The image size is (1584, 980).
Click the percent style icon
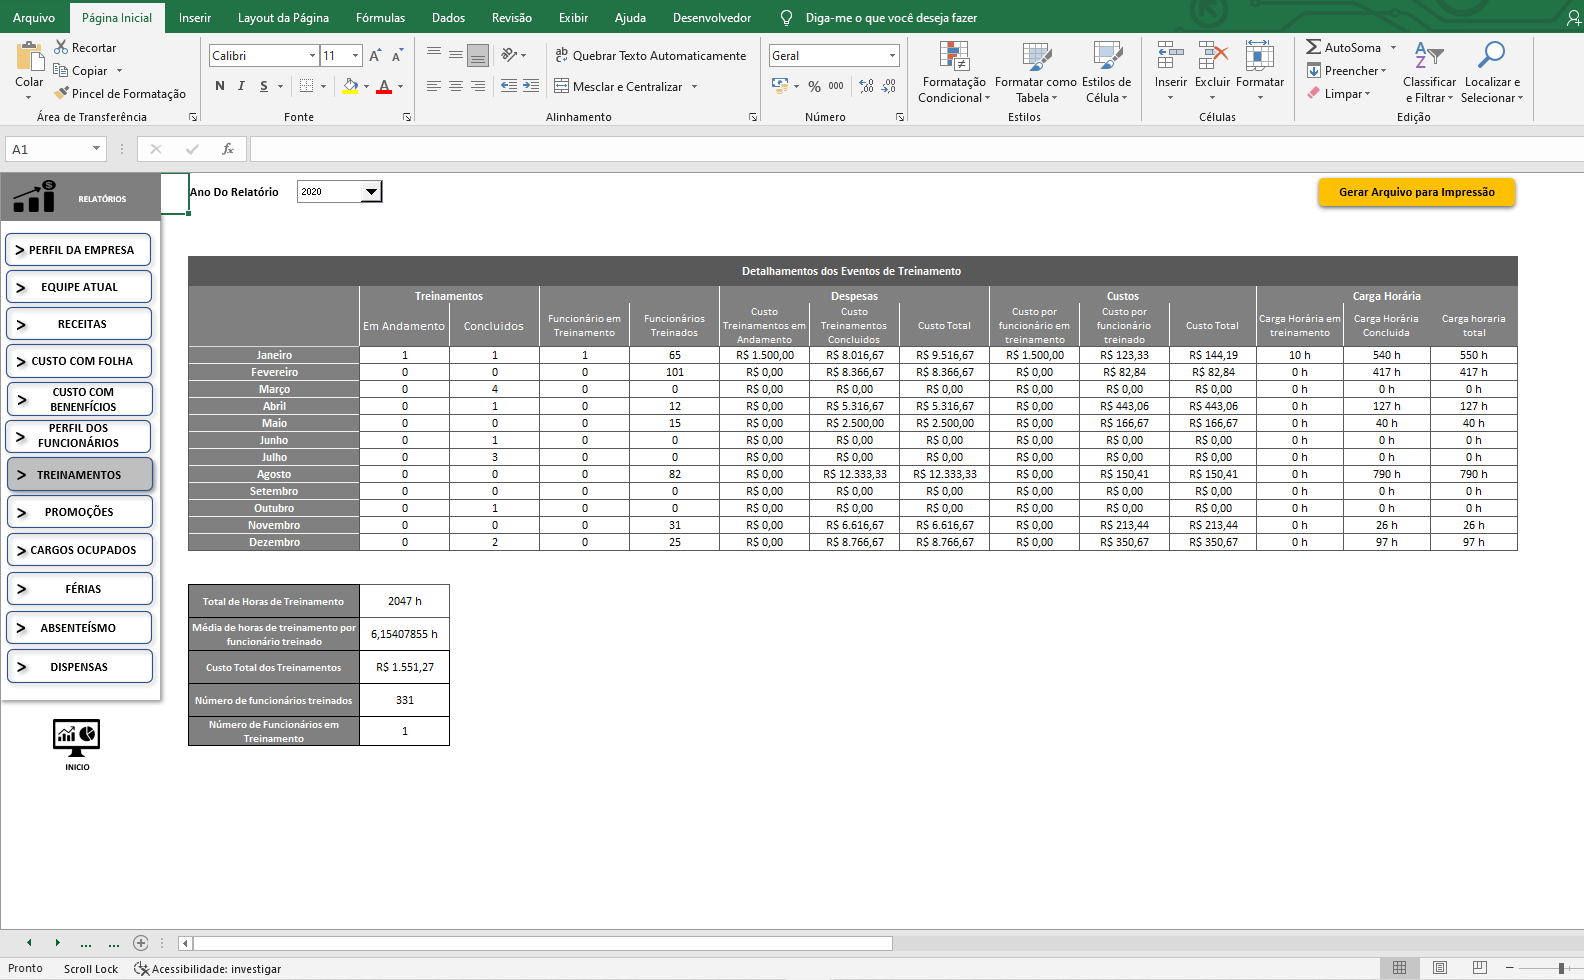coord(814,87)
